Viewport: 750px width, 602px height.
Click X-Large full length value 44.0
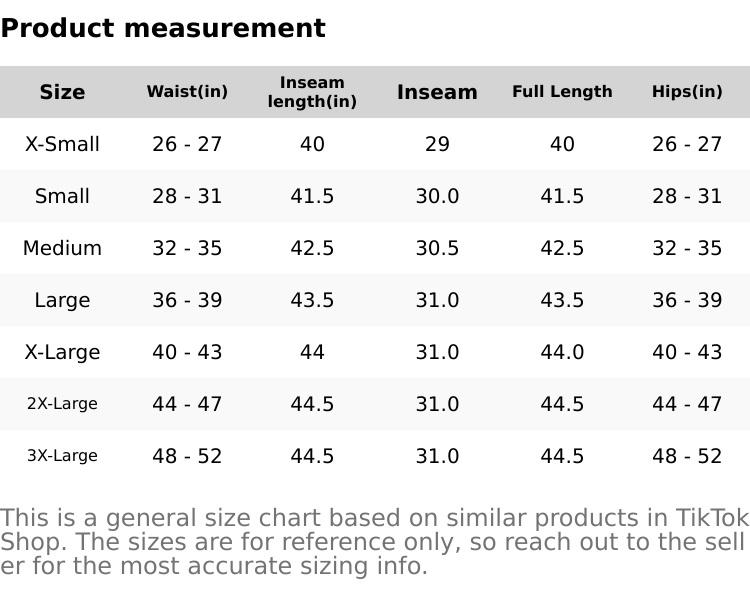[562, 352]
